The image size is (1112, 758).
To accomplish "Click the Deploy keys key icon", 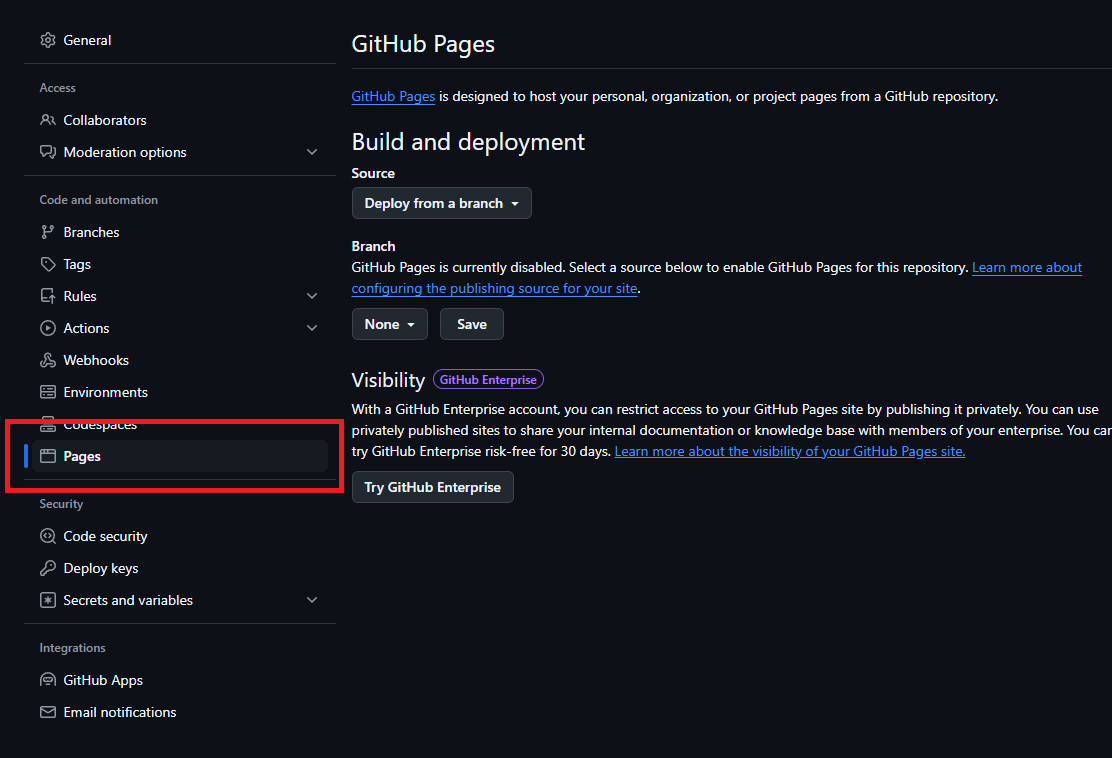I will coord(48,568).
